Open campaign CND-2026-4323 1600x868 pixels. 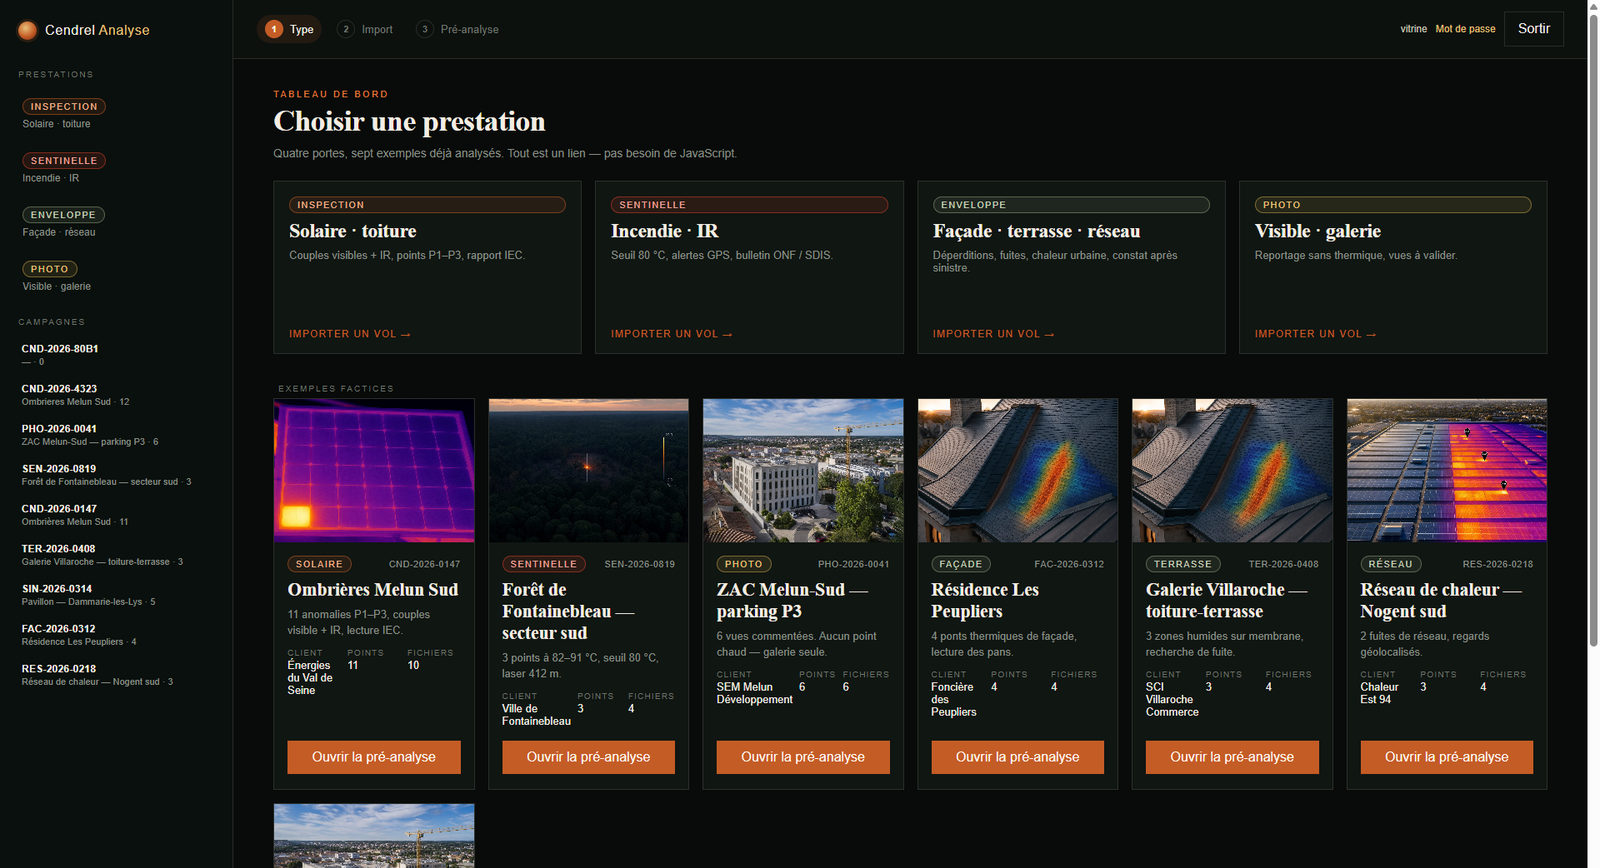click(75, 395)
